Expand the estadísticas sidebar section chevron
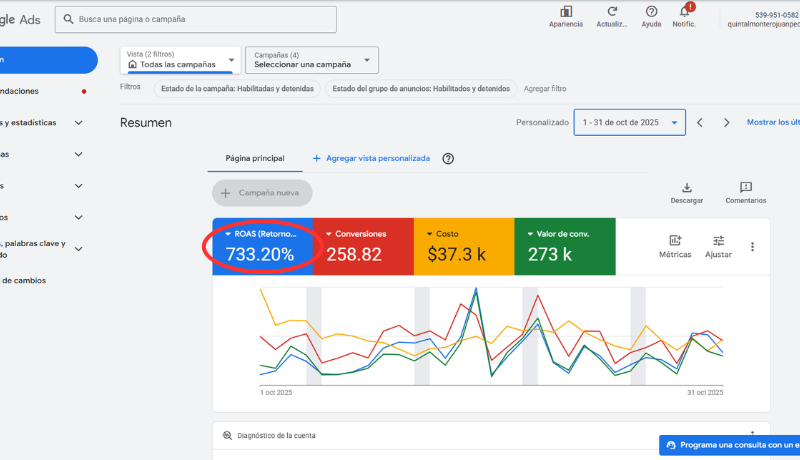 tap(79, 123)
